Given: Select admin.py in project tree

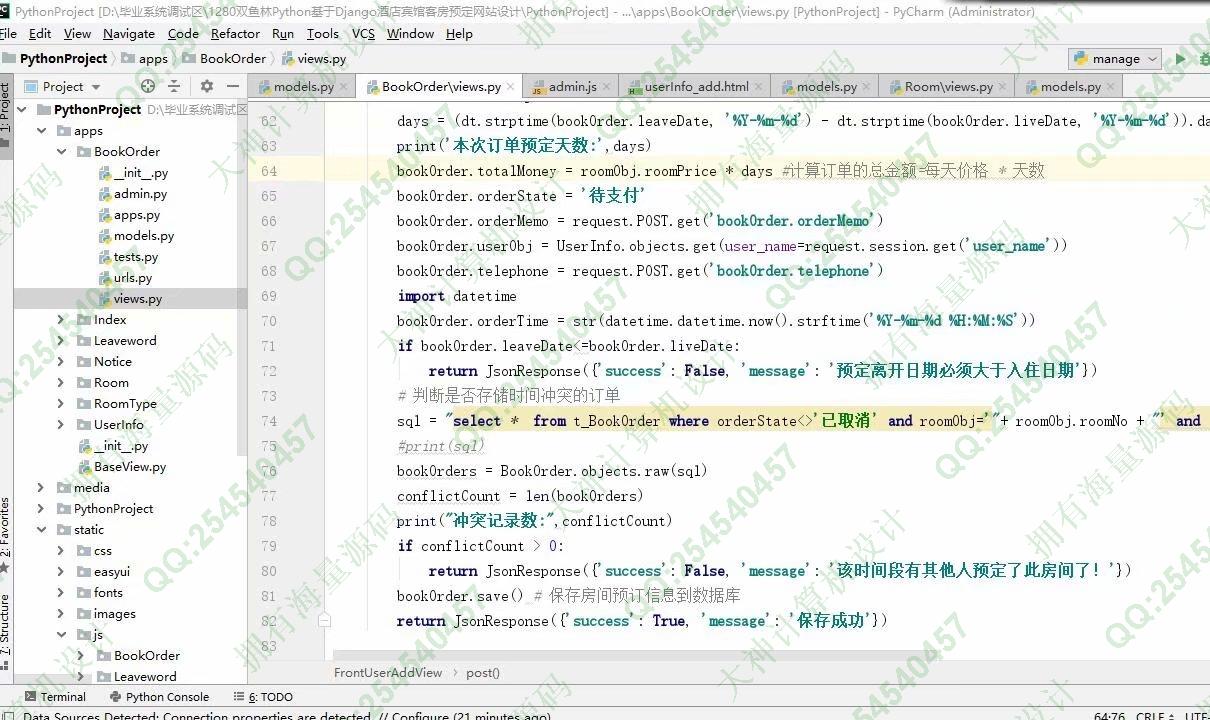Looking at the screenshot, I should 140,194.
